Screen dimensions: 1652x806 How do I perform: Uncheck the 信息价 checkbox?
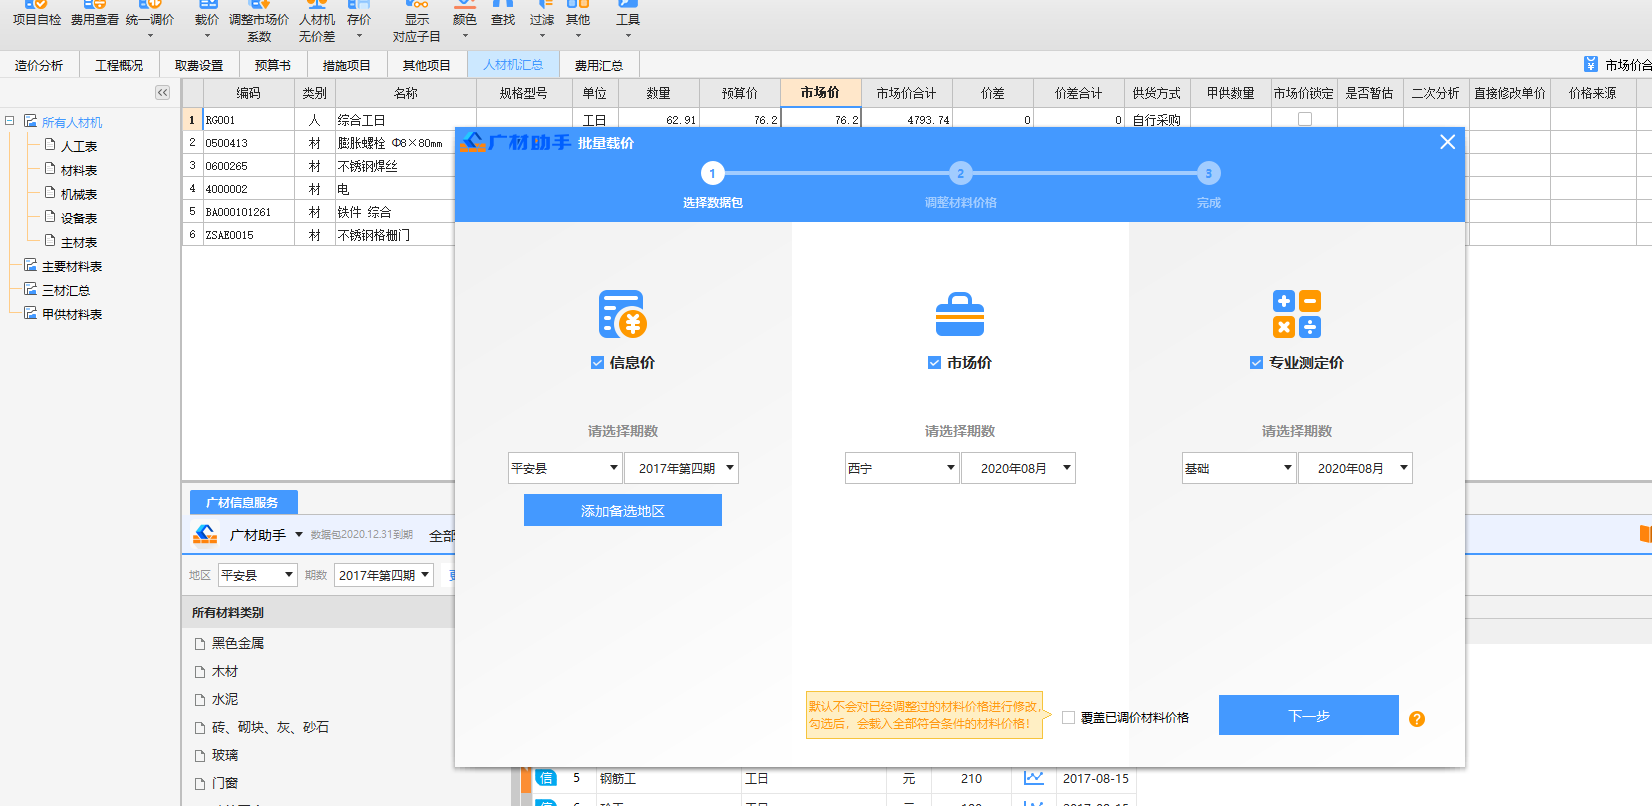click(x=597, y=363)
